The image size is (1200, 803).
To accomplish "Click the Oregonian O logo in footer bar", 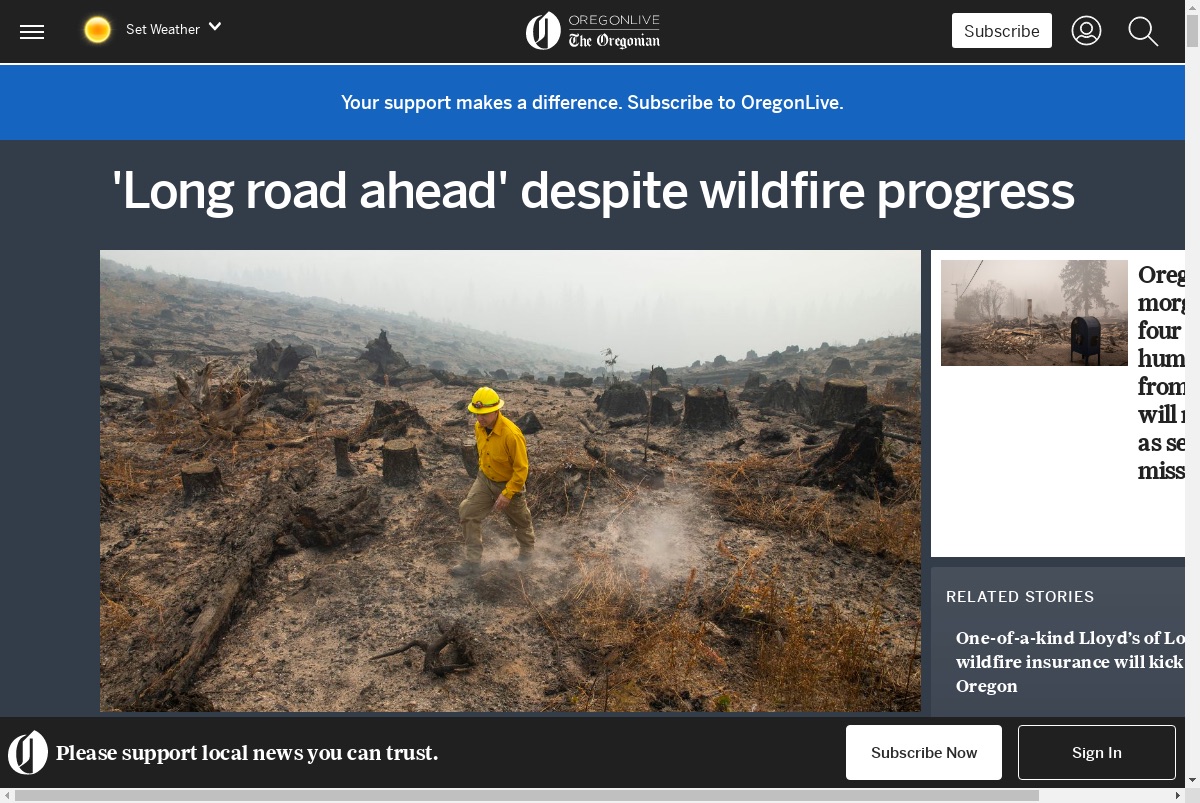I will pos(28,753).
